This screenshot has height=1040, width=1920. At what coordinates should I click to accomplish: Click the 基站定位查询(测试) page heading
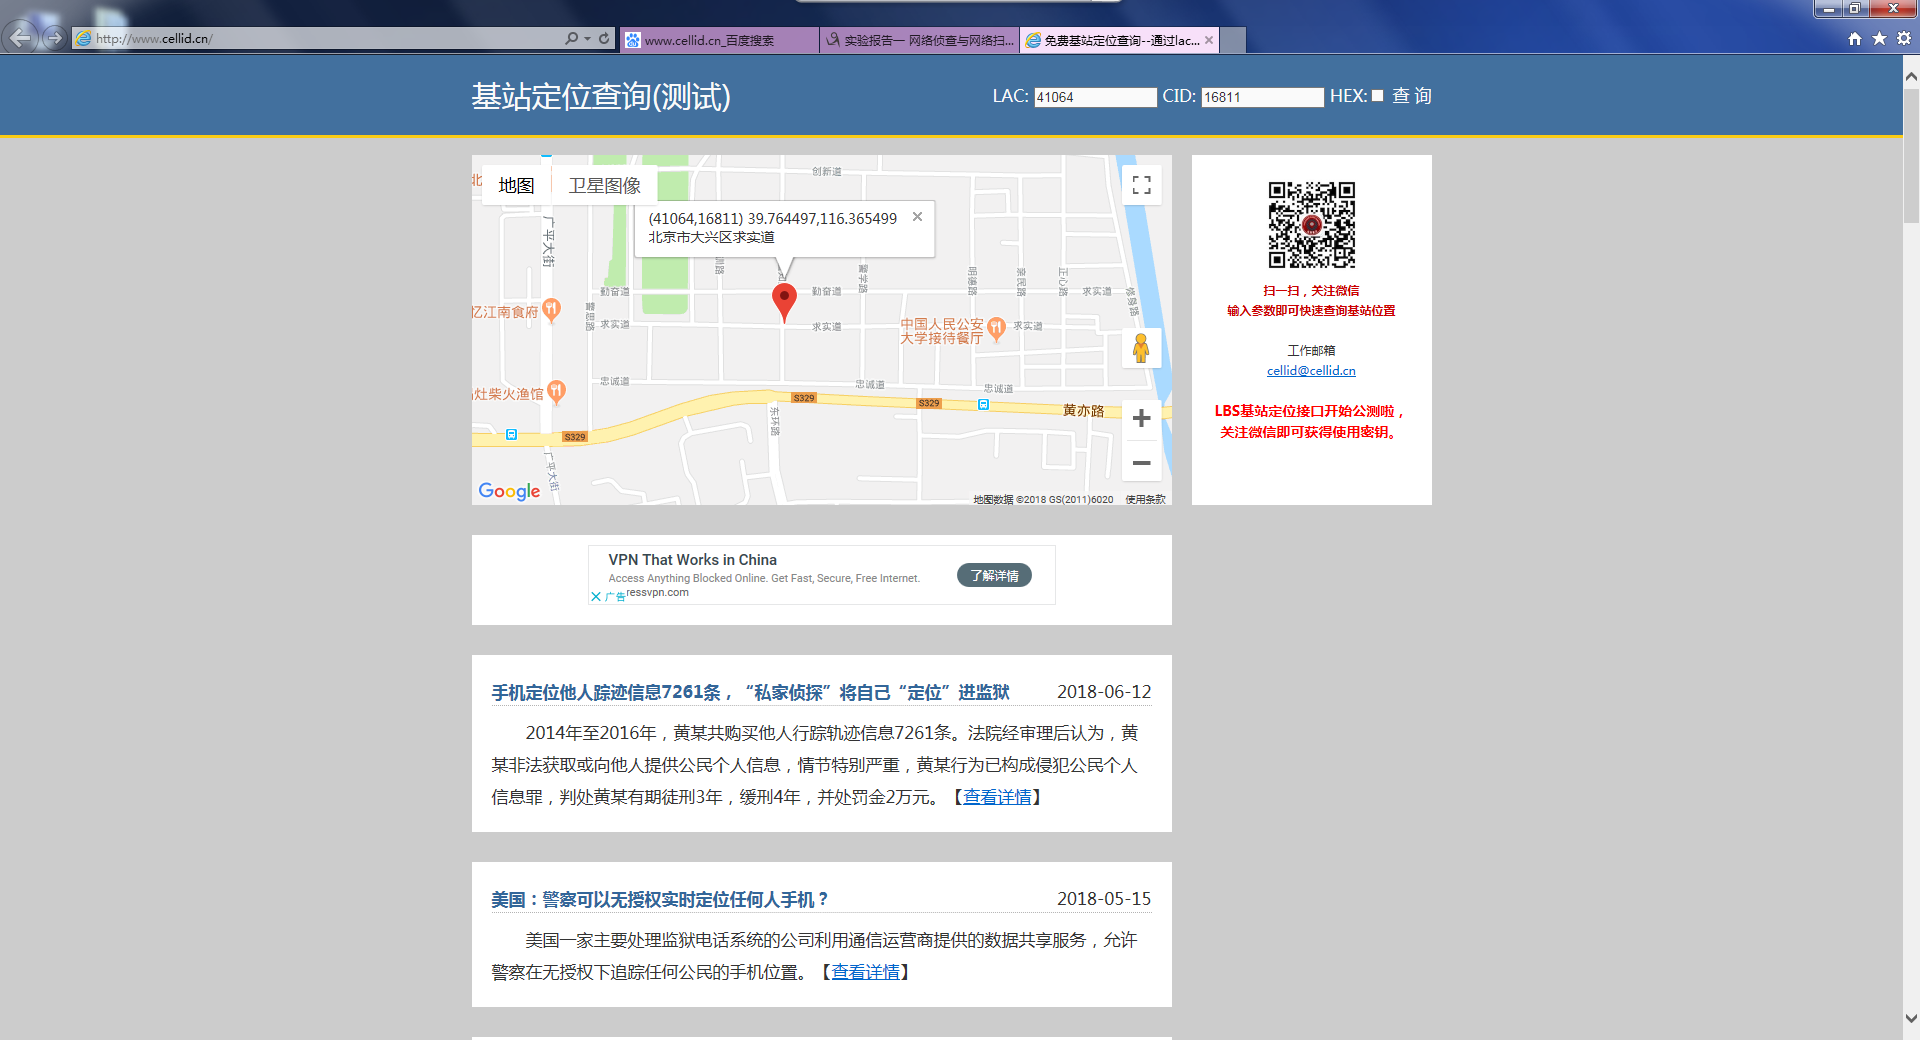point(601,97)
